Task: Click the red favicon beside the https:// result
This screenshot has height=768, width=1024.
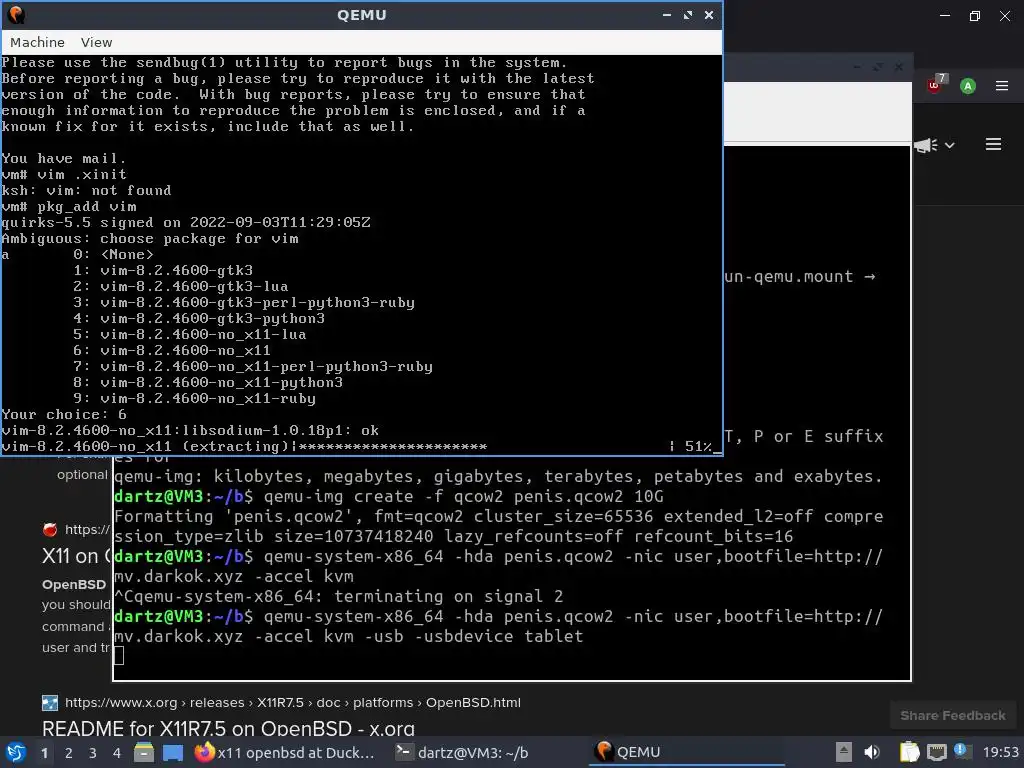Action: pyautogui.click(x=50, y=530)
